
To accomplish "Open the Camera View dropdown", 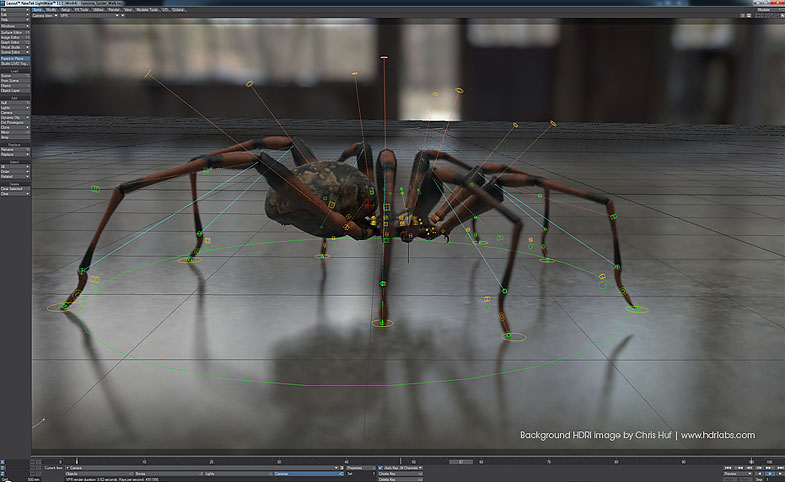I will pyautogui.click(x=45, y=17).
